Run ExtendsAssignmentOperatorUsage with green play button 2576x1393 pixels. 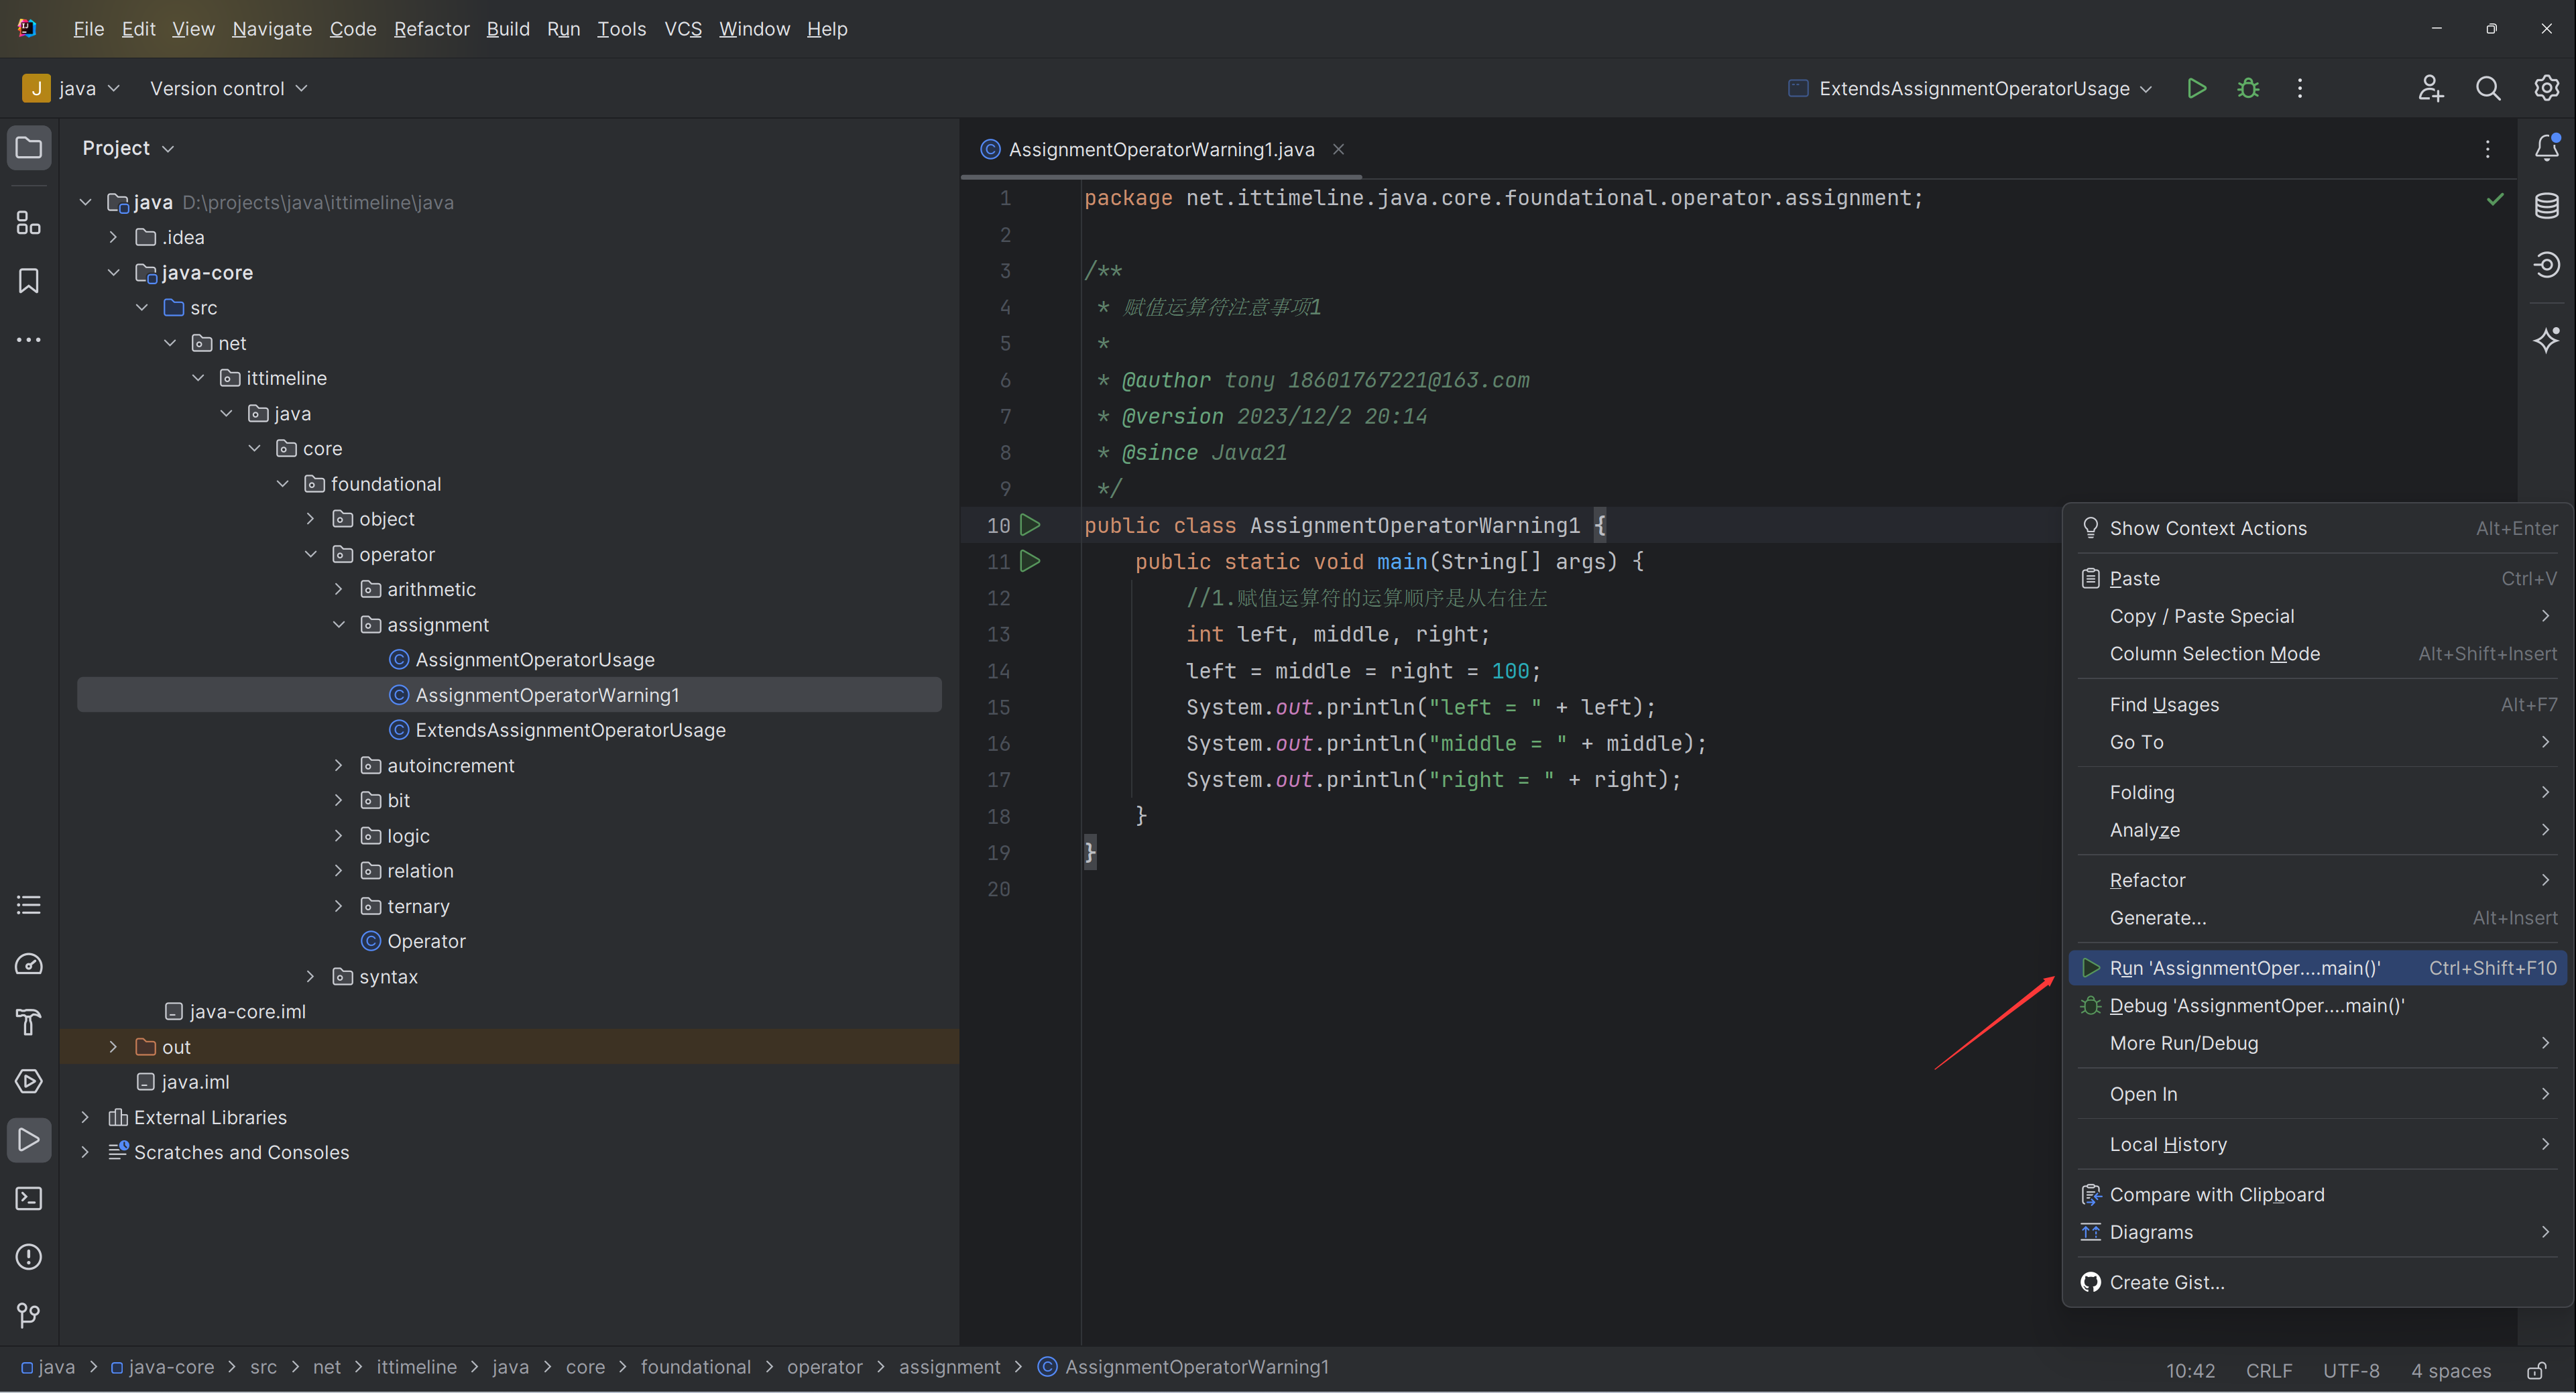2196,89
